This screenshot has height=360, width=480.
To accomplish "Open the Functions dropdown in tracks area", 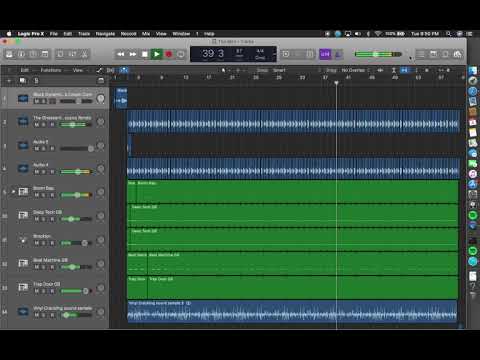I will 52,70.
